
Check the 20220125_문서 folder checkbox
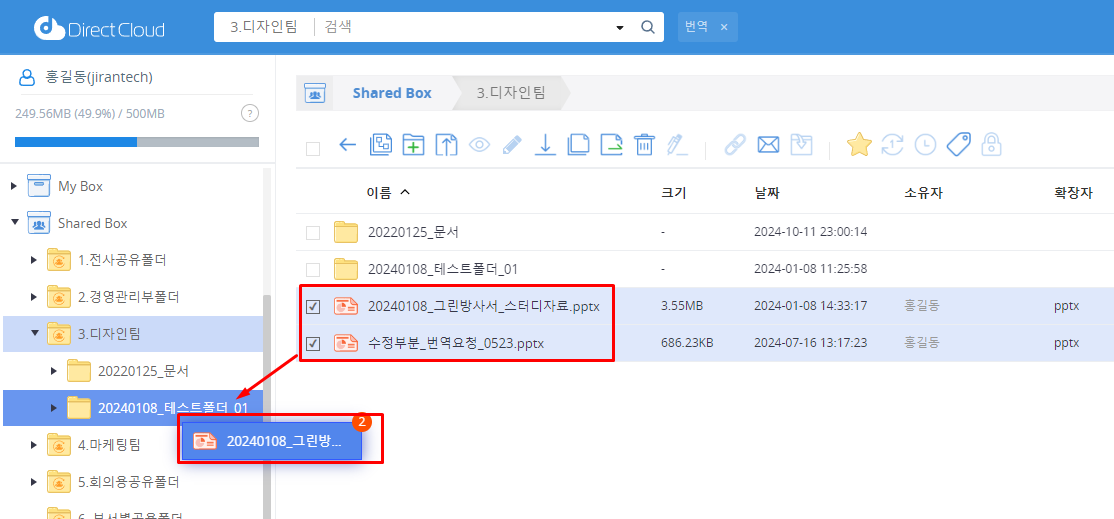click(313, 233)
